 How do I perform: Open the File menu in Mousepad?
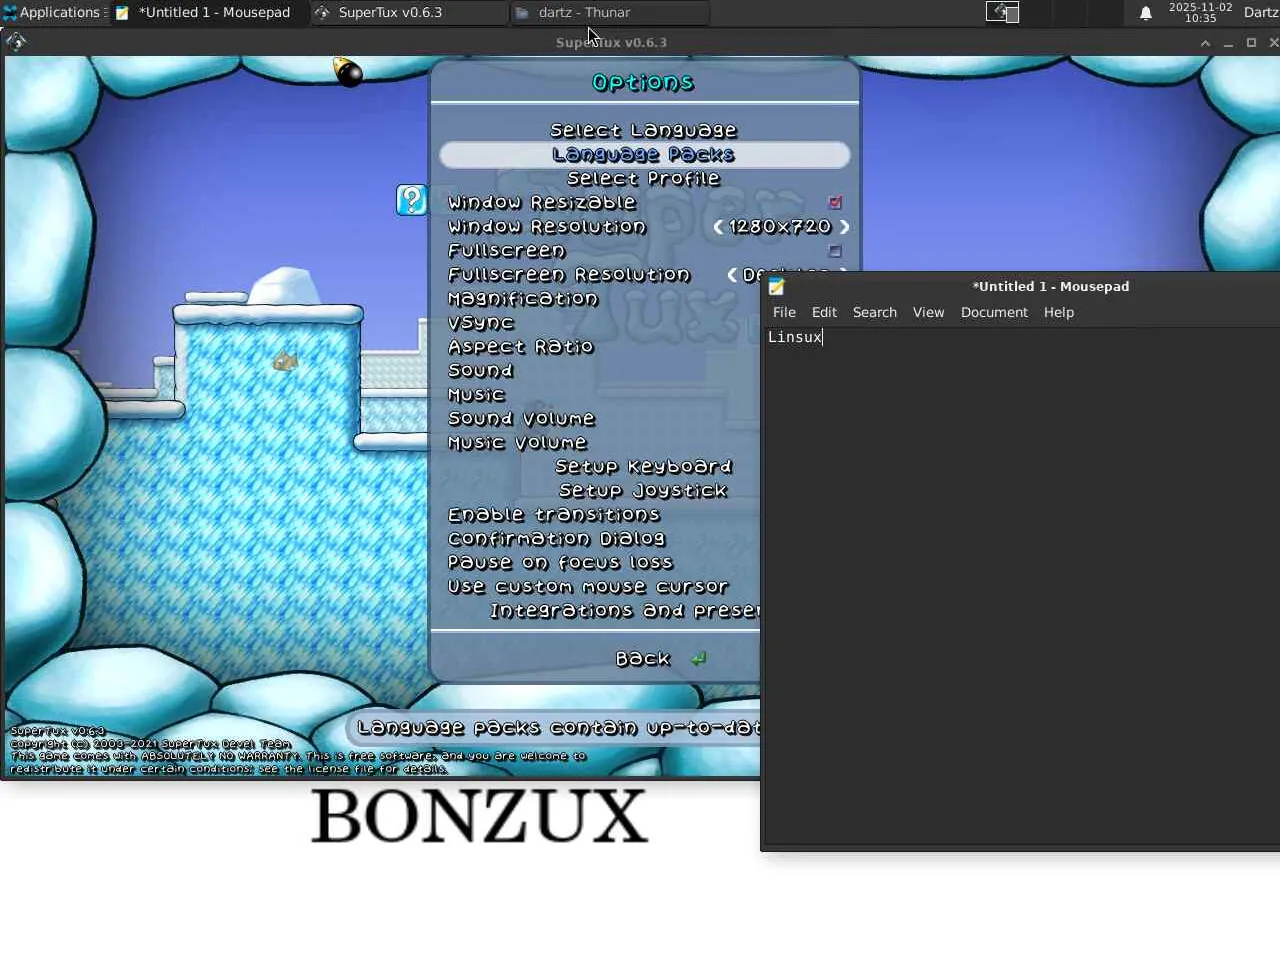(x=784, y=313)
